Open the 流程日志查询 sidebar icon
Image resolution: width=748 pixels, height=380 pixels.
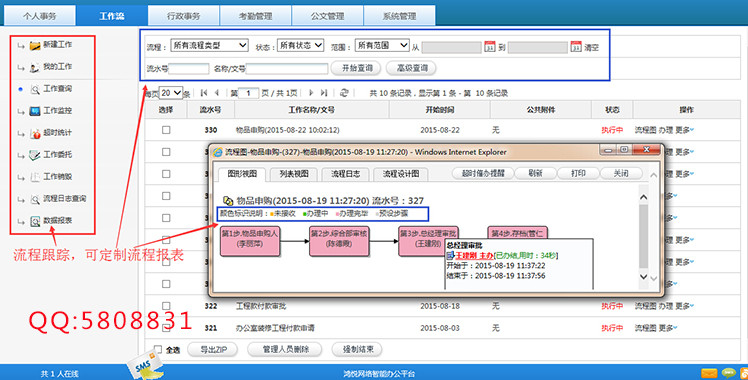(35, 199)
